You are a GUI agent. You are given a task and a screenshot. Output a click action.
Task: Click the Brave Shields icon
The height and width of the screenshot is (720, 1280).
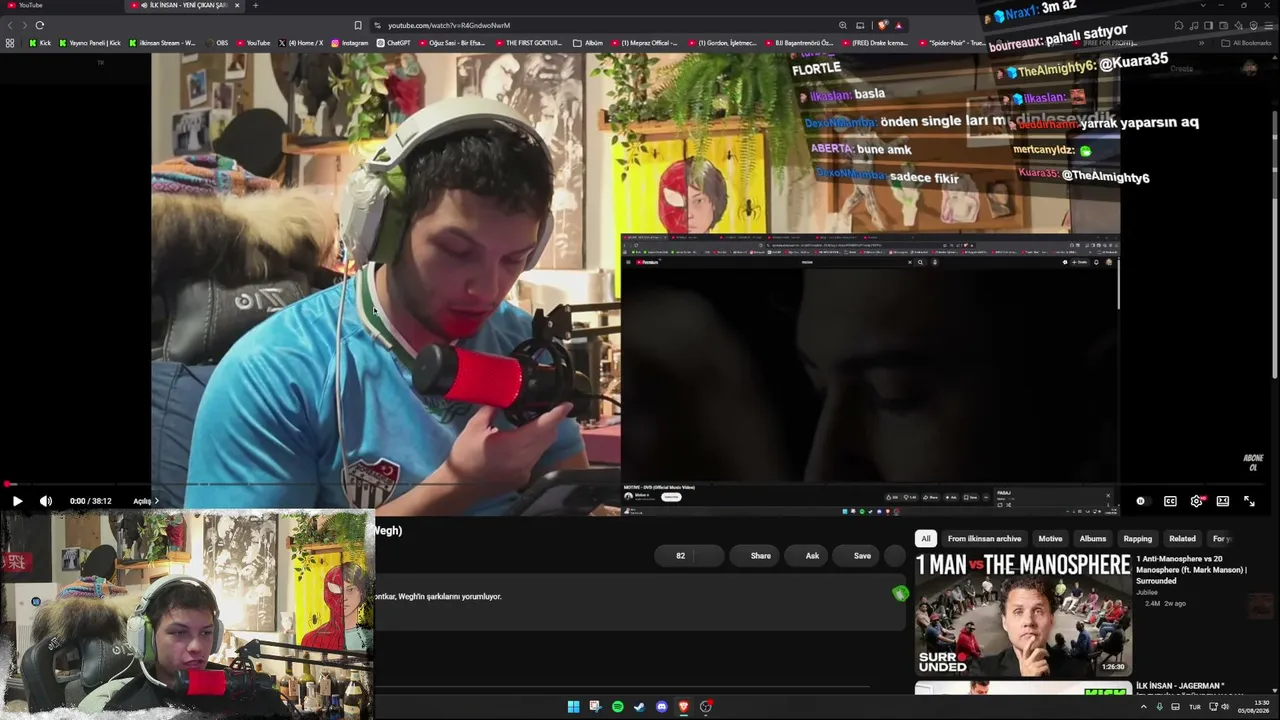click(x=883, y=25)
